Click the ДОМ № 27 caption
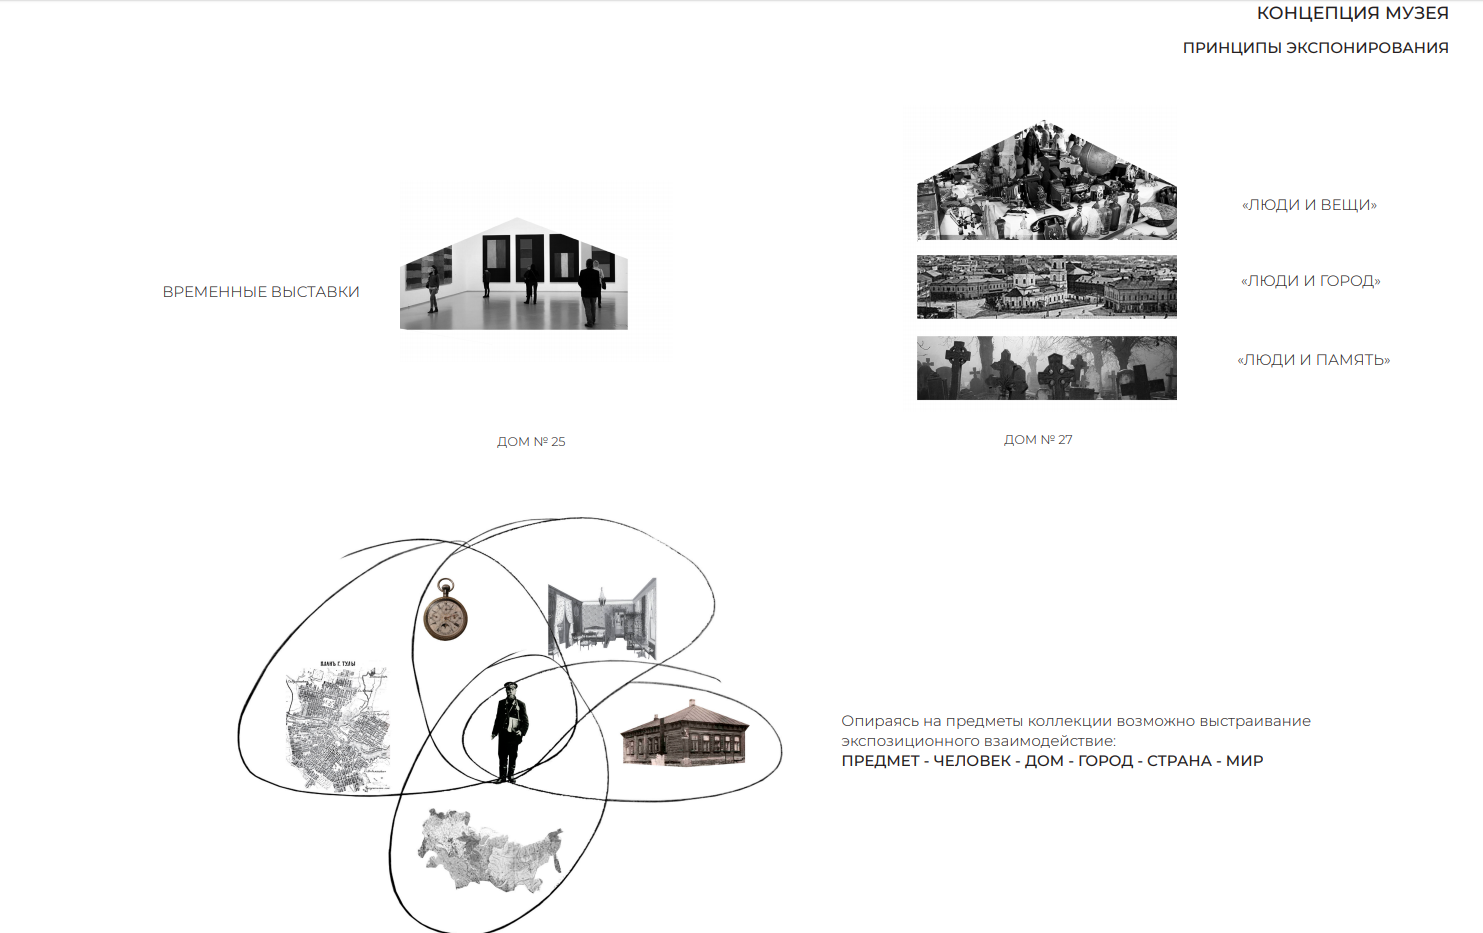This screenshot has width=1483, height=933. pos(1038,439)
